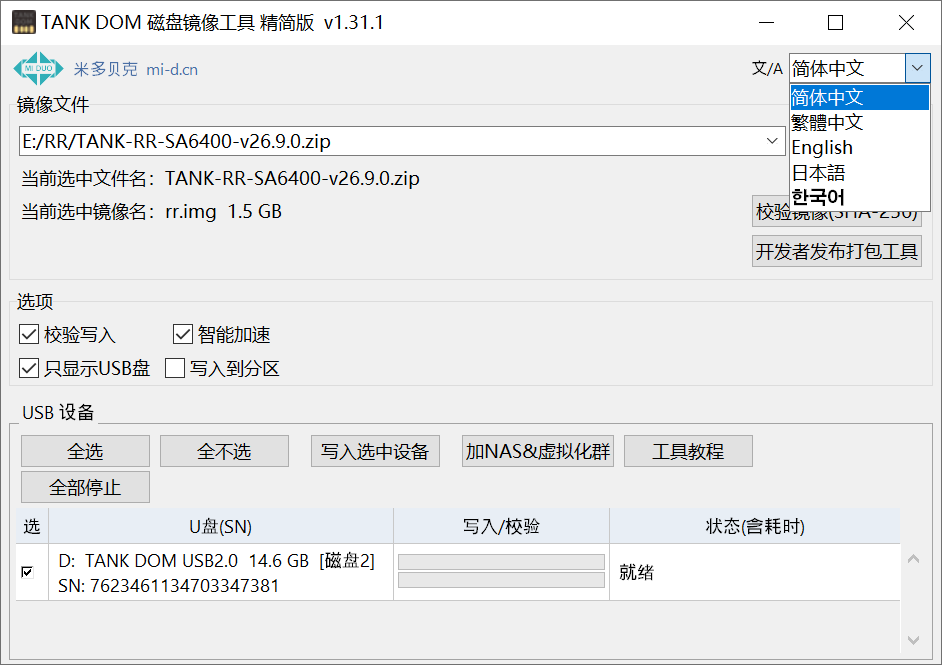Open the 工具教程 button
This screenshot has height=665, width=942.
click(688, 451)
